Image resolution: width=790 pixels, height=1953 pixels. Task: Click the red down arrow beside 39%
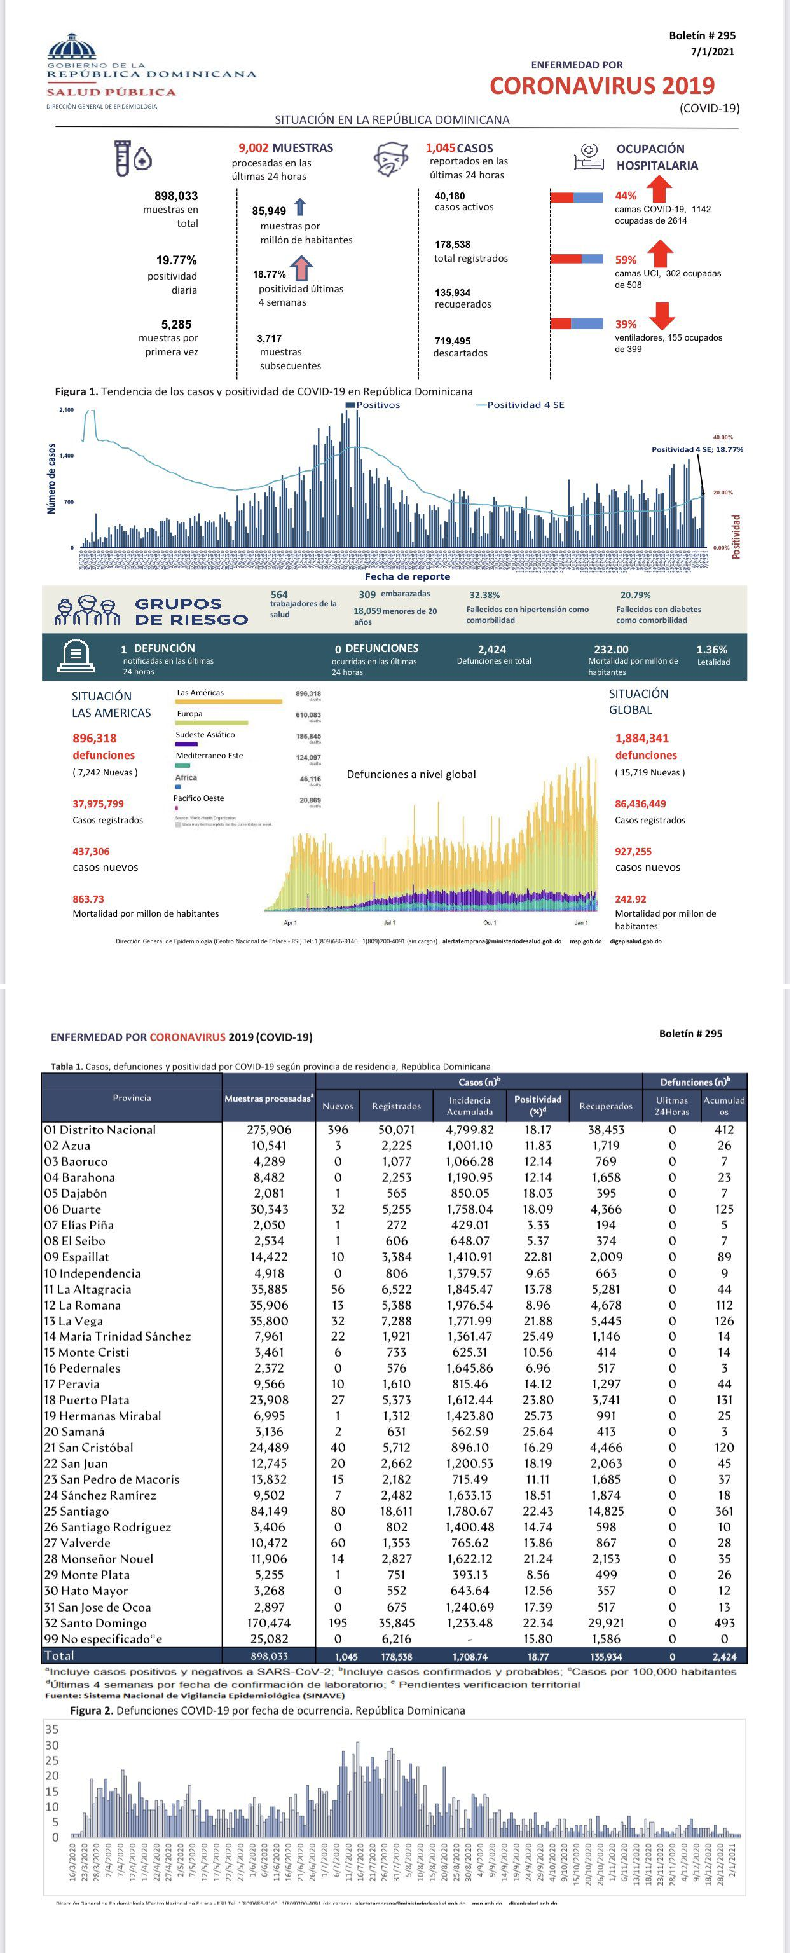pos(660,316)
